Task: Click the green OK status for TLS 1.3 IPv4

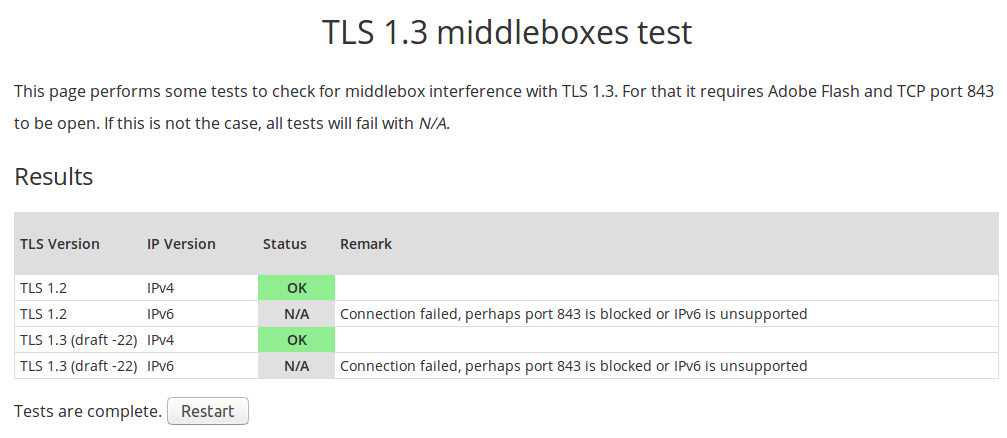Action: [297, 340]
